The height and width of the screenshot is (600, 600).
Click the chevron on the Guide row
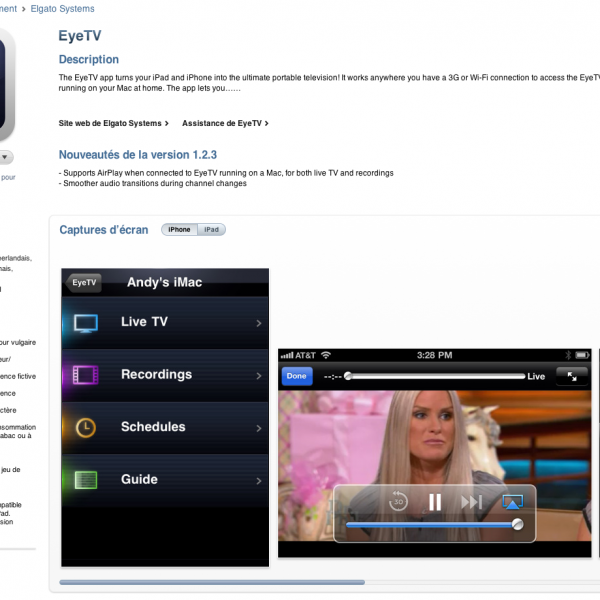pos(259,480)
